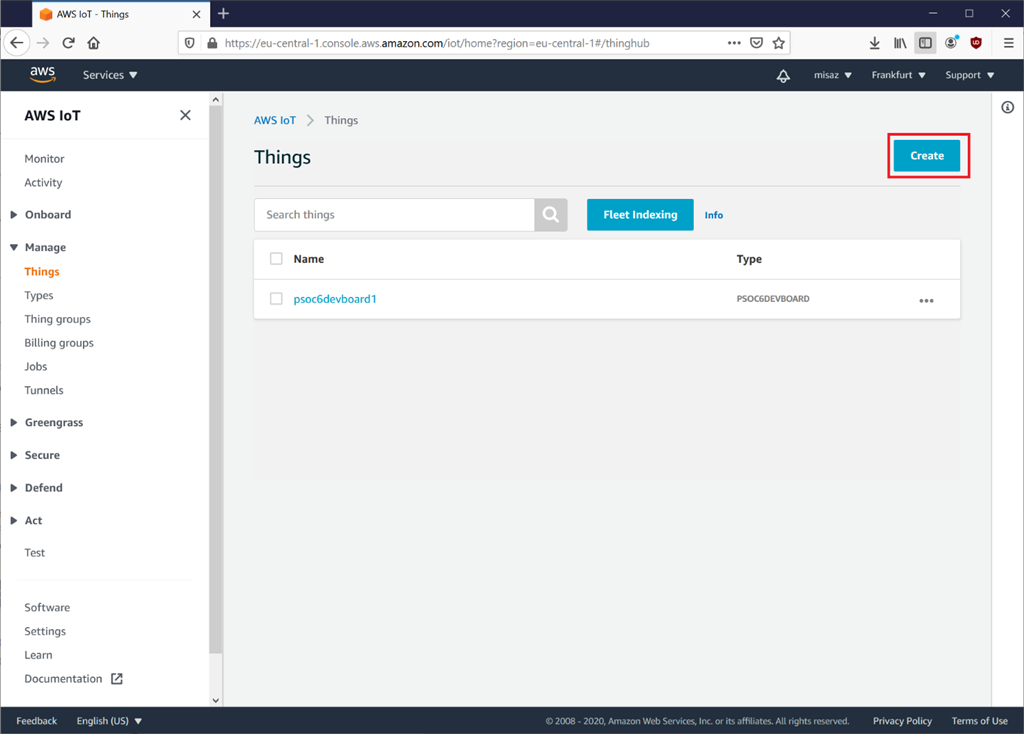Open the Services dropdown
Viewport: 1024px width, 734px height.
coord(110,75)
